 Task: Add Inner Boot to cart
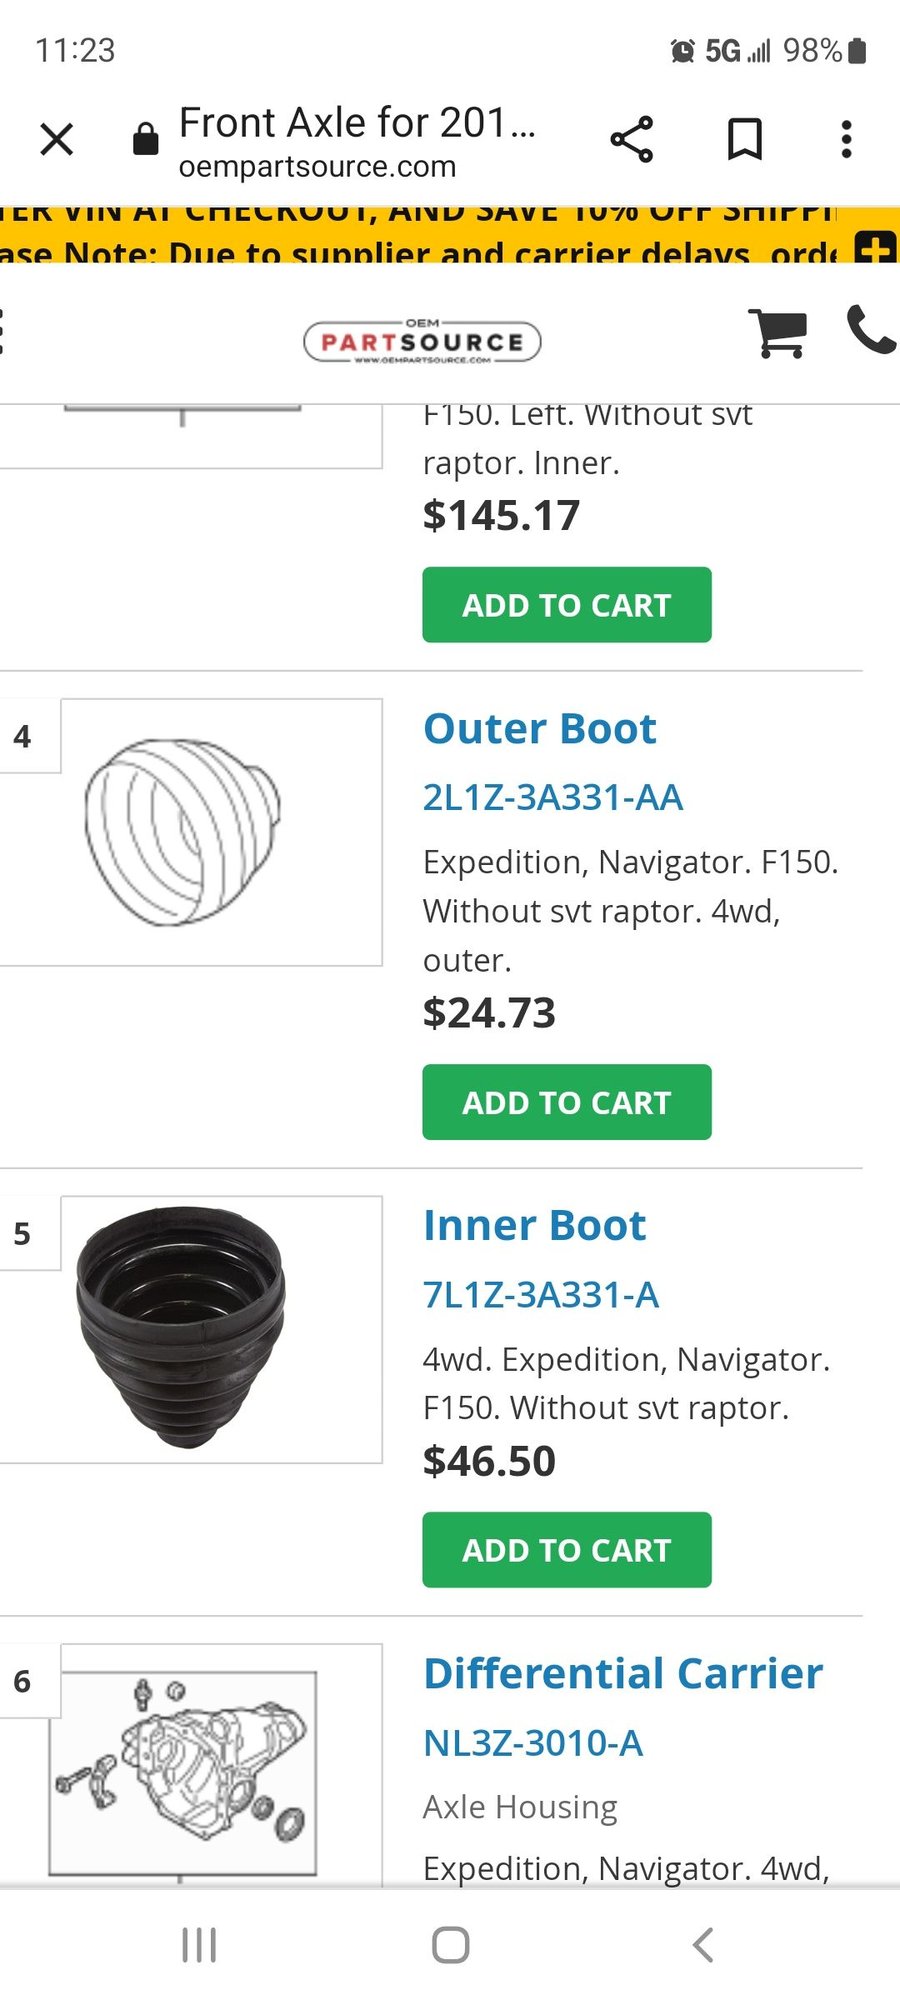(x=566, y=1550)
